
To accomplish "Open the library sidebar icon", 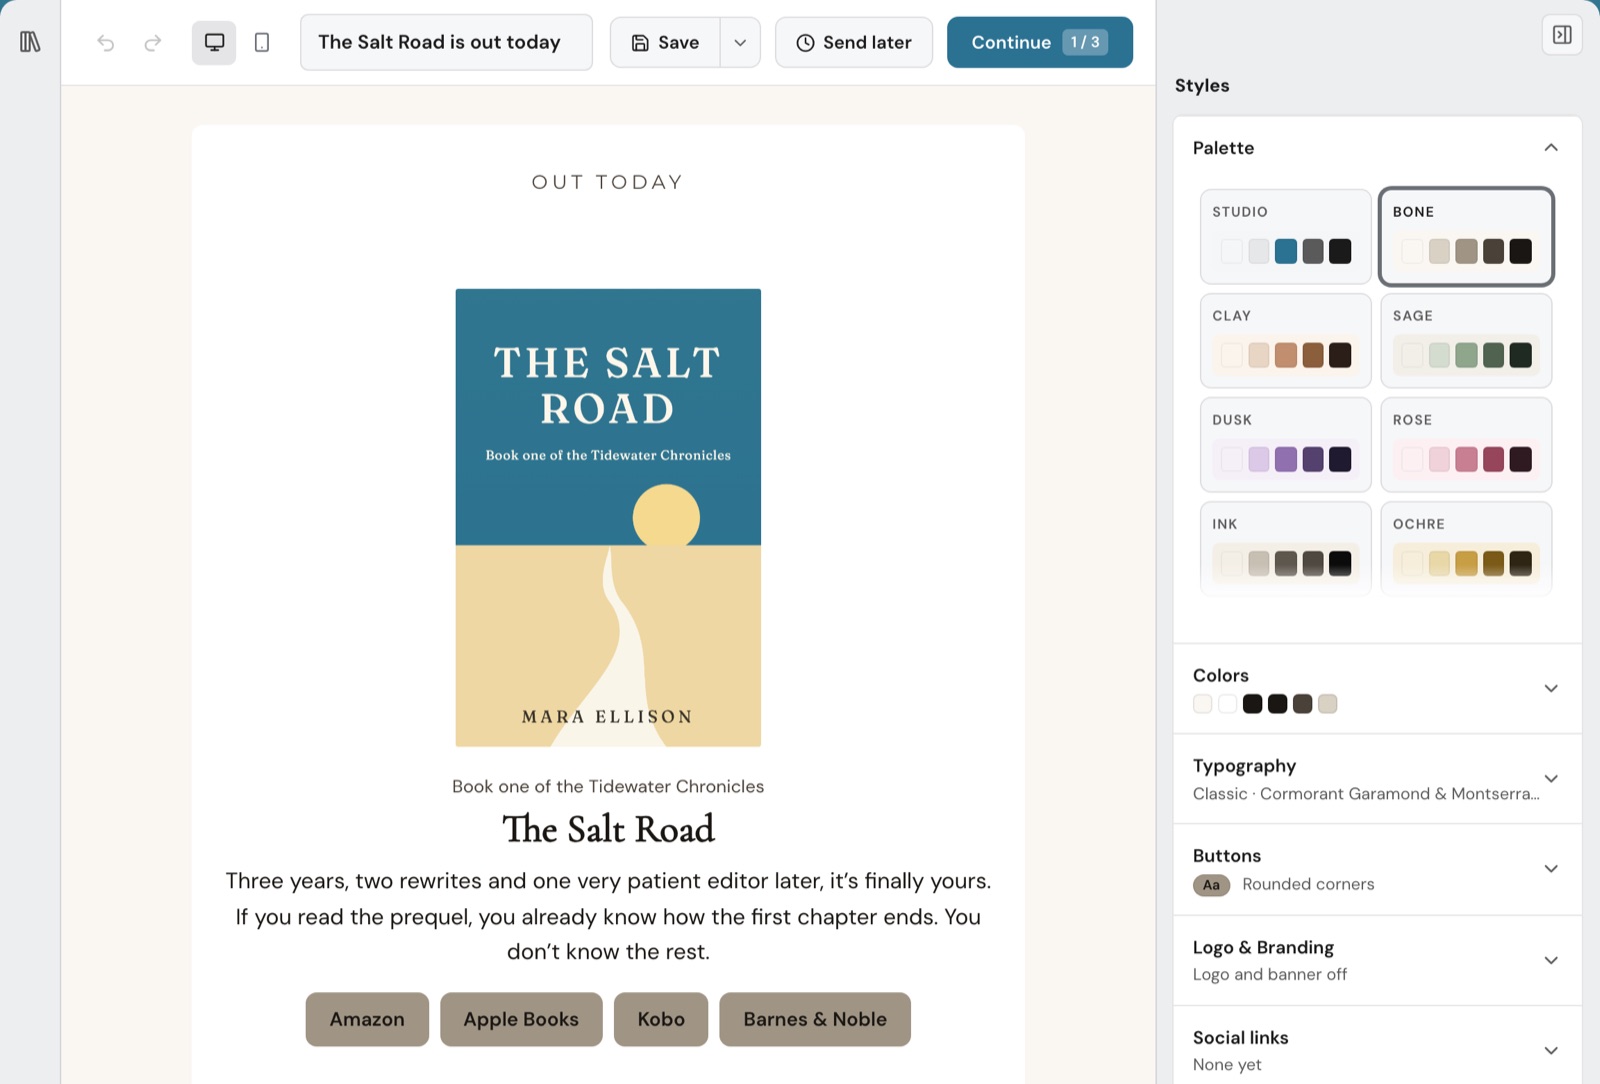I will pyautogui.click(x=30, y=42).
